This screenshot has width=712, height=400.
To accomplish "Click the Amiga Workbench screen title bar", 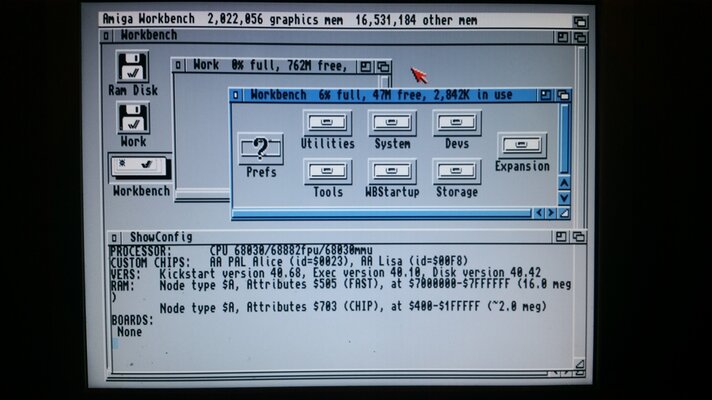I will pos(300,19).
